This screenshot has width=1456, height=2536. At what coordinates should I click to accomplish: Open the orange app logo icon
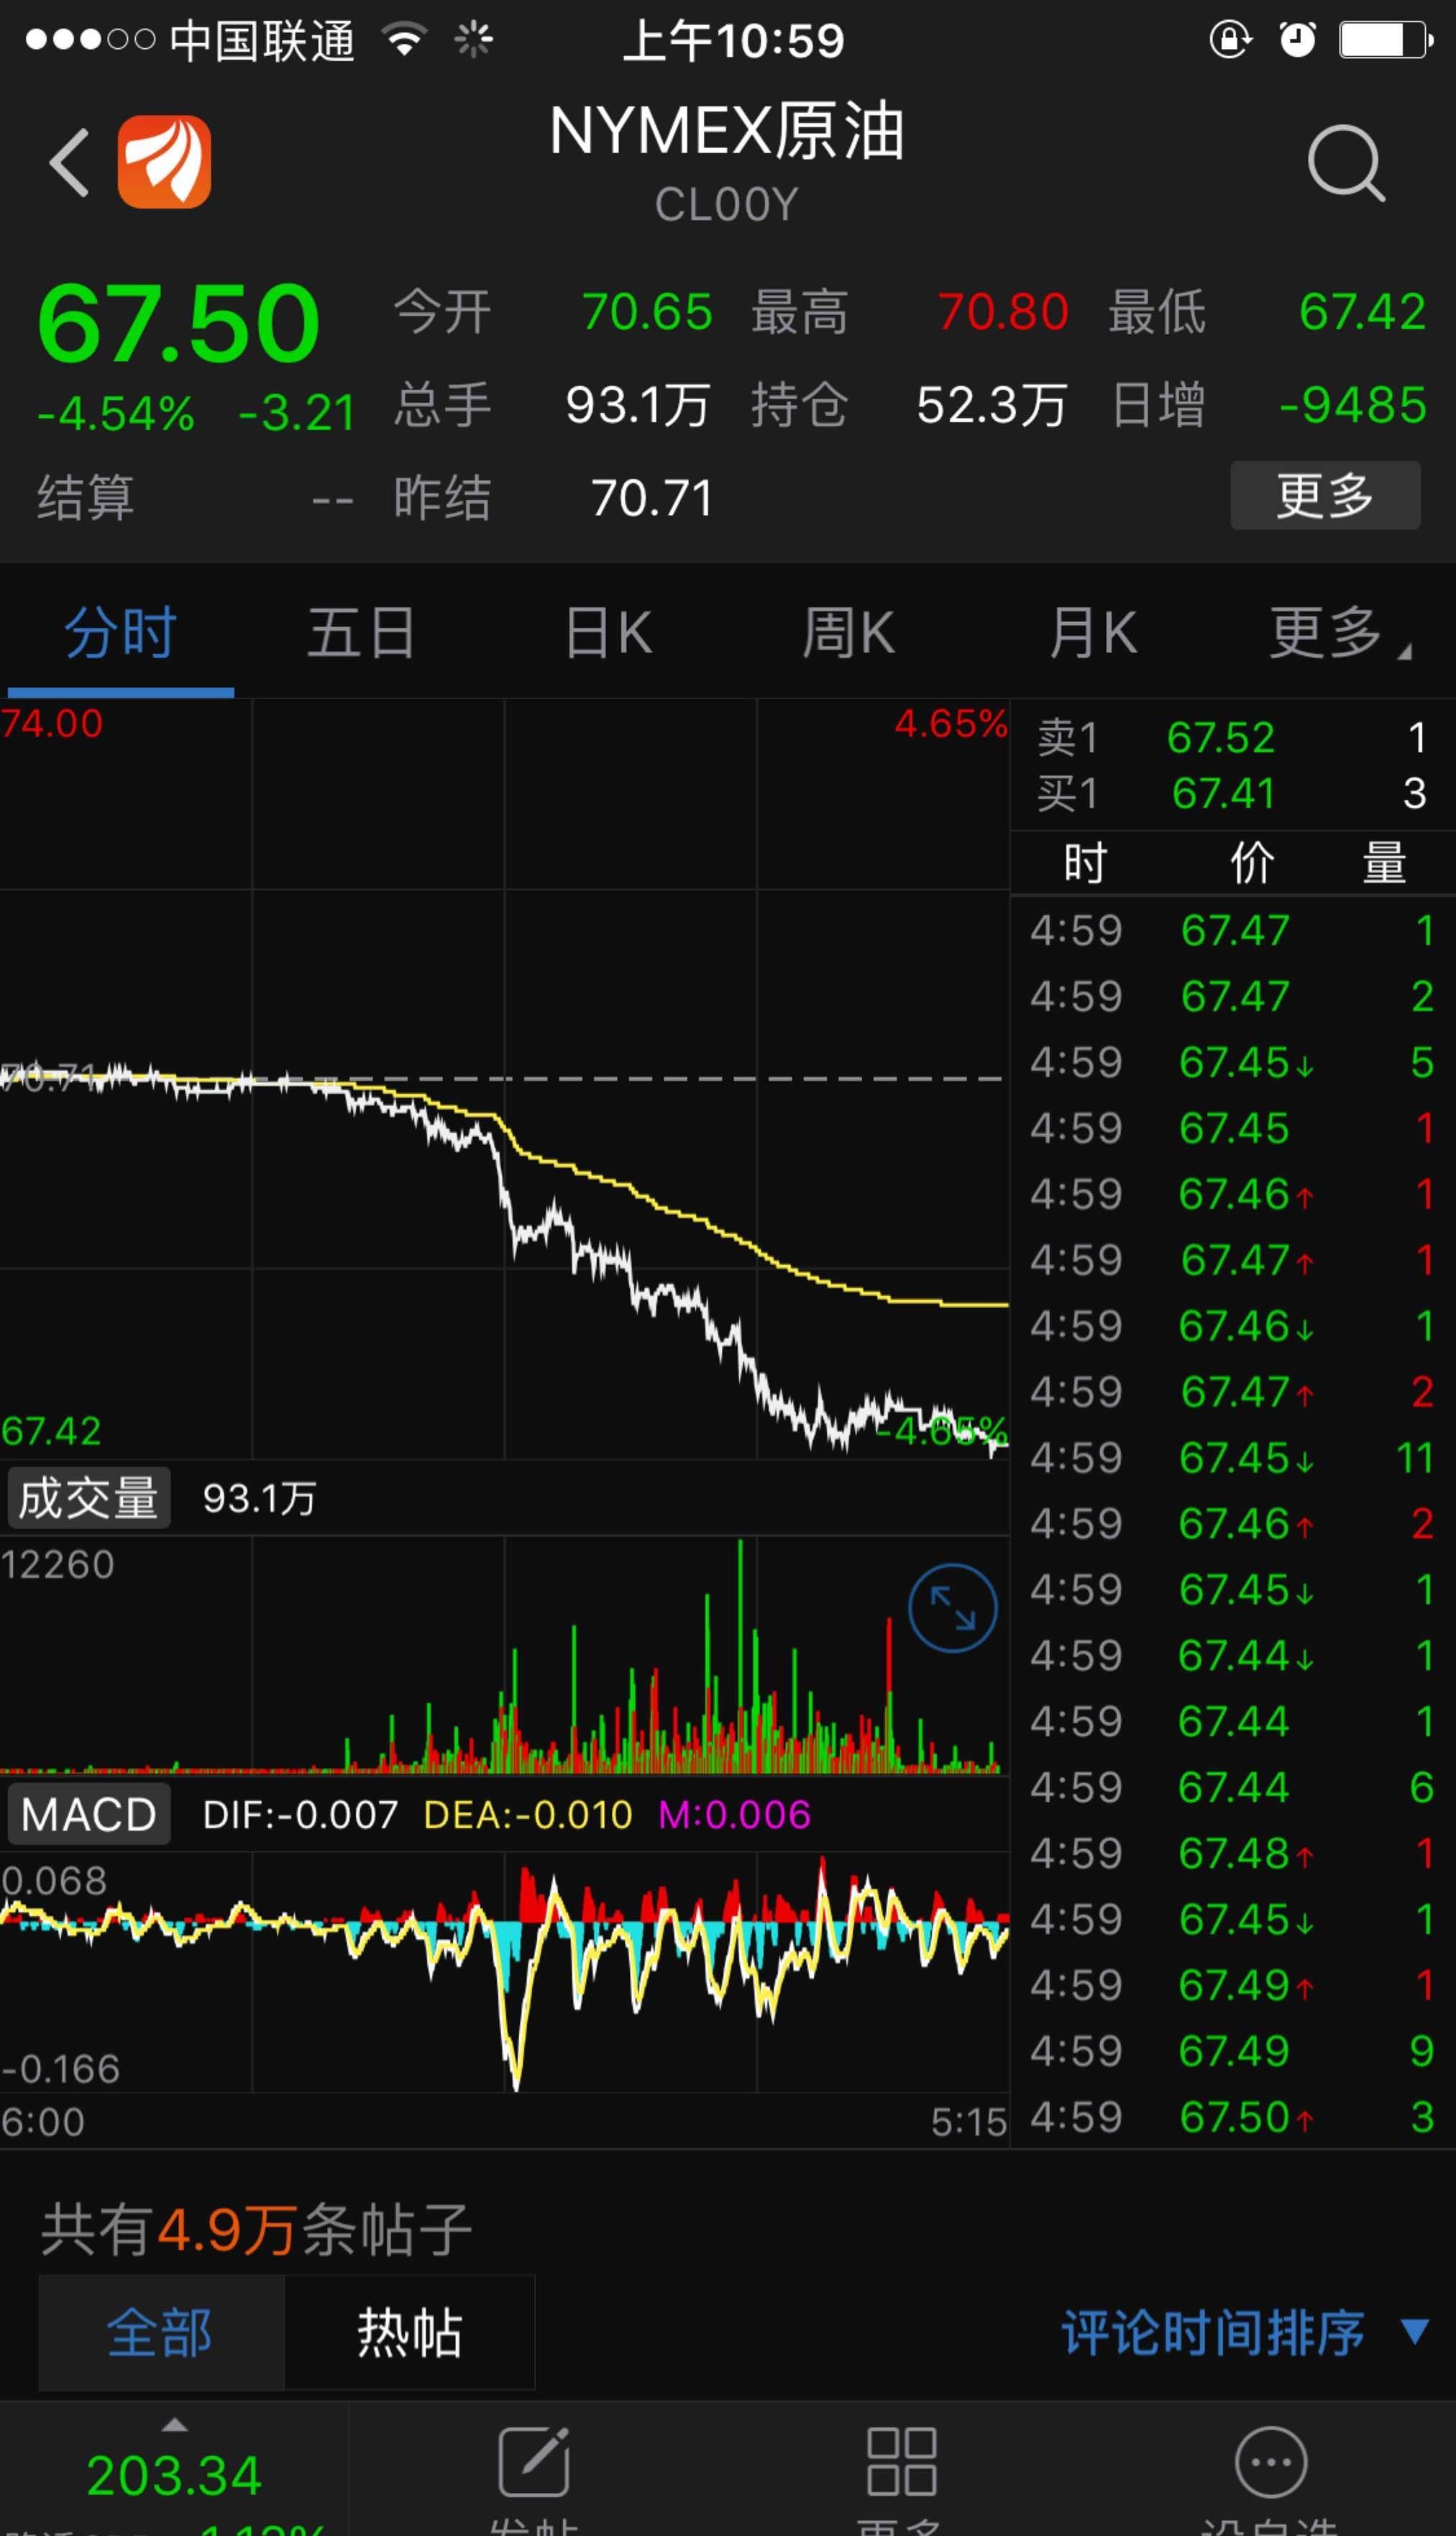[164, 162]
